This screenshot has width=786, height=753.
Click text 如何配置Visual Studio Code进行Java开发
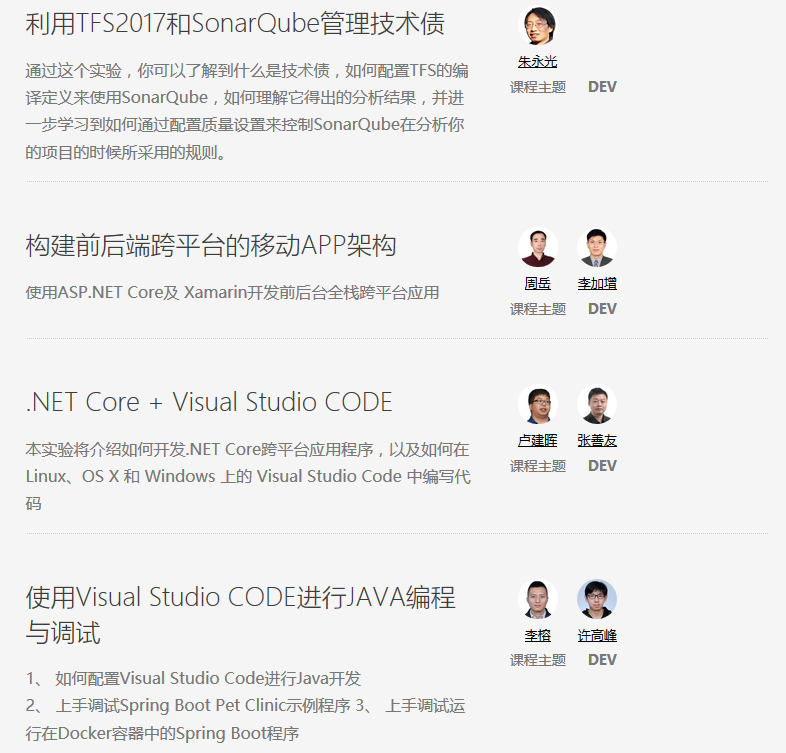[208, 678]
